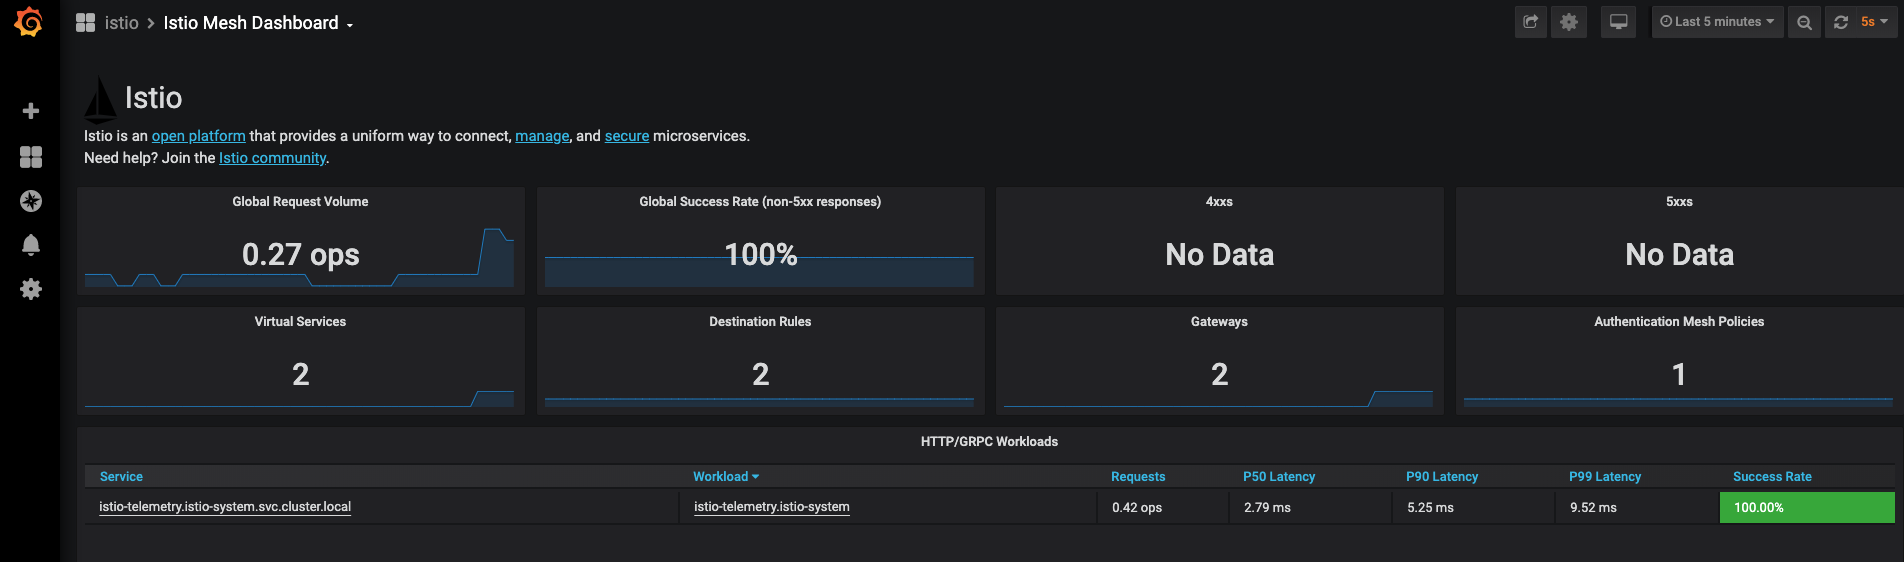This screenshot has width=1904, height=562.
Task: Click the HTTP/GRPC Workloads panel title
Action: pyautogui.click(x=989, y=442)
